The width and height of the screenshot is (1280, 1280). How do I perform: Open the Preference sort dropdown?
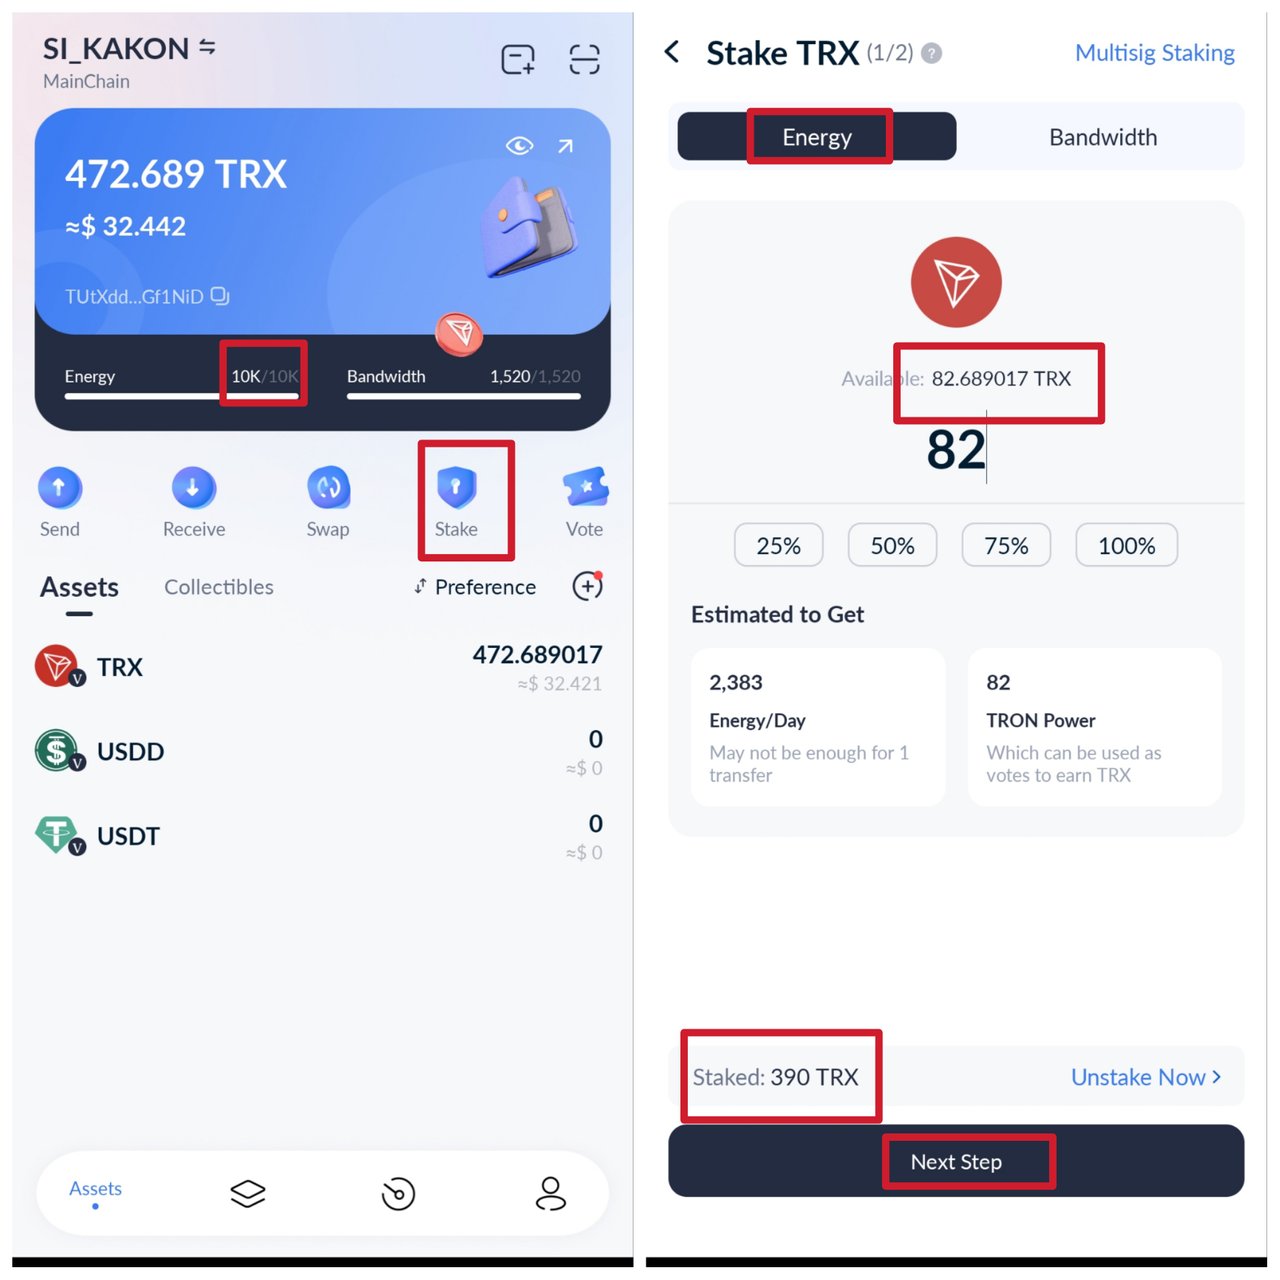(x=475, y=587)
